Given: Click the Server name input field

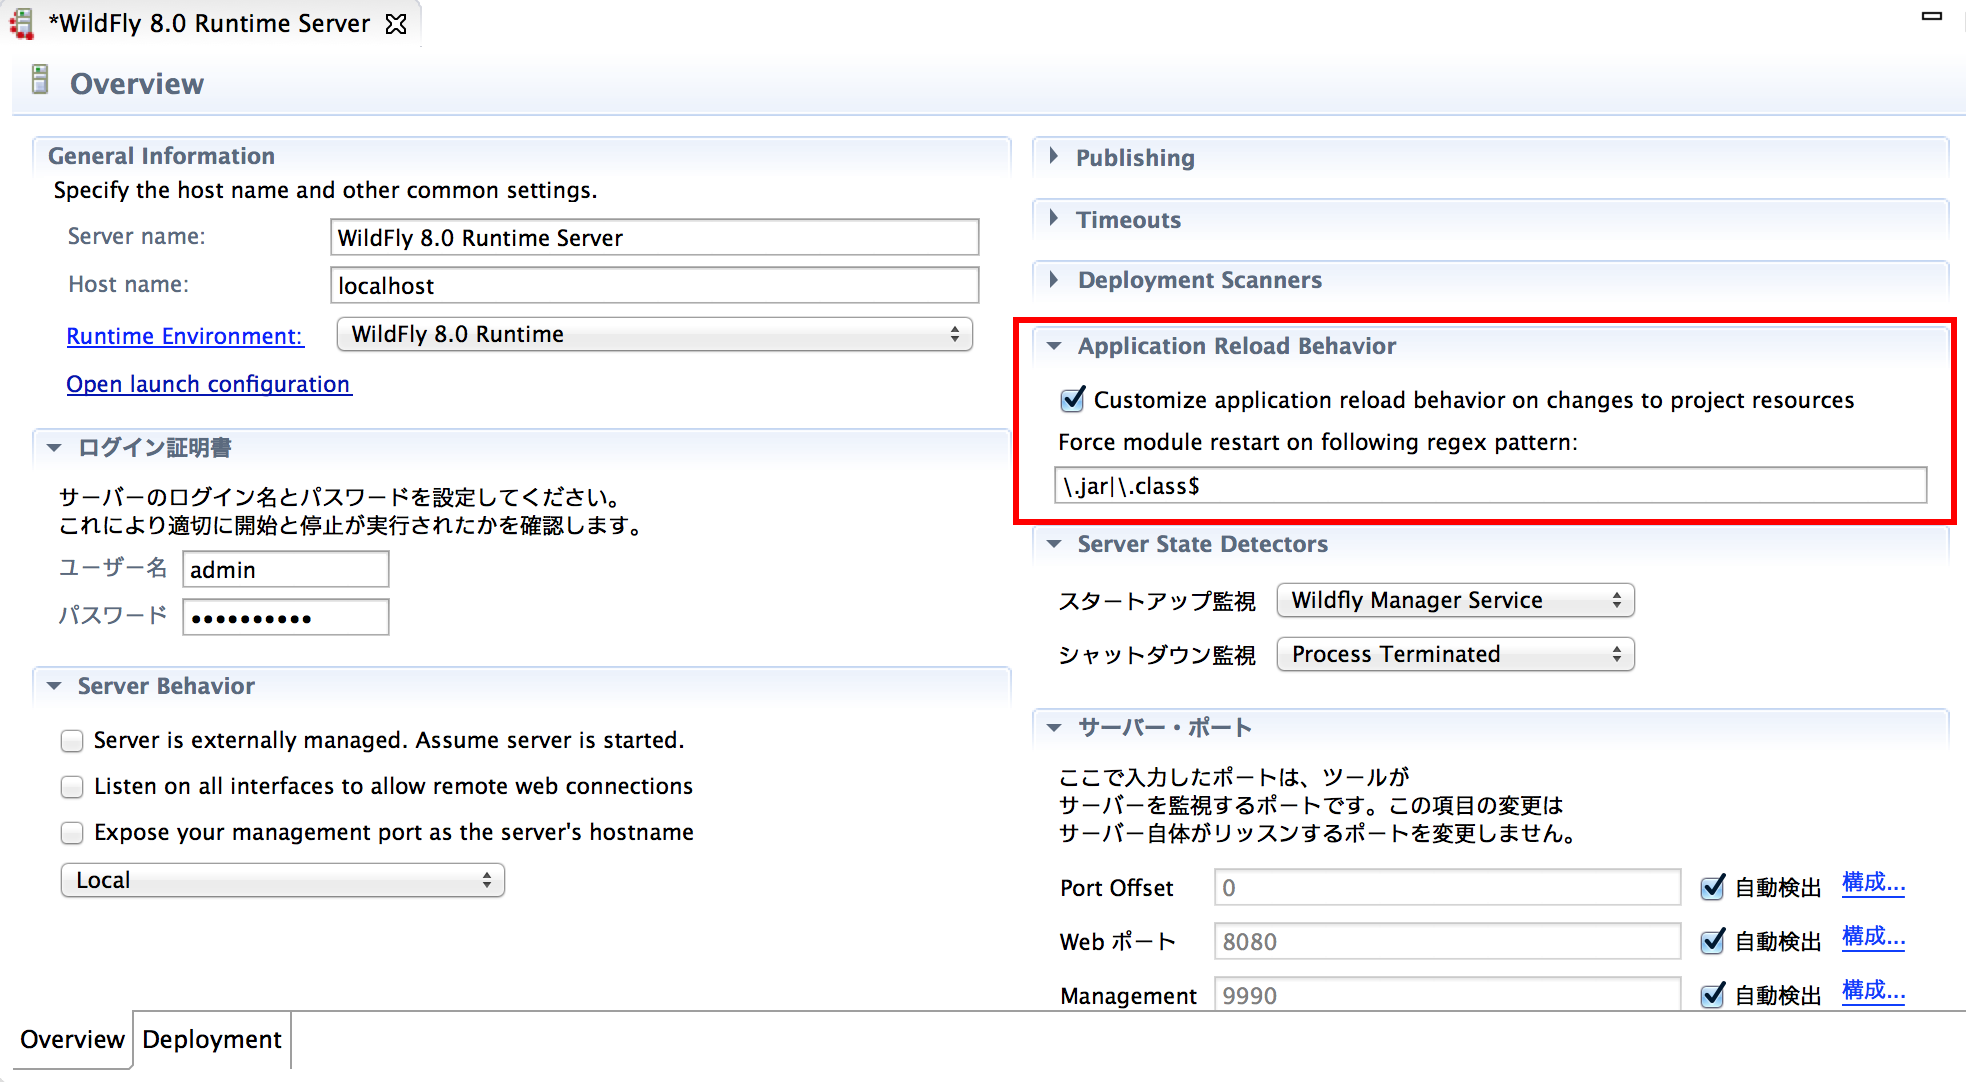Looking at the screenshot, I should pyautogui.click(x=655, y=237).
